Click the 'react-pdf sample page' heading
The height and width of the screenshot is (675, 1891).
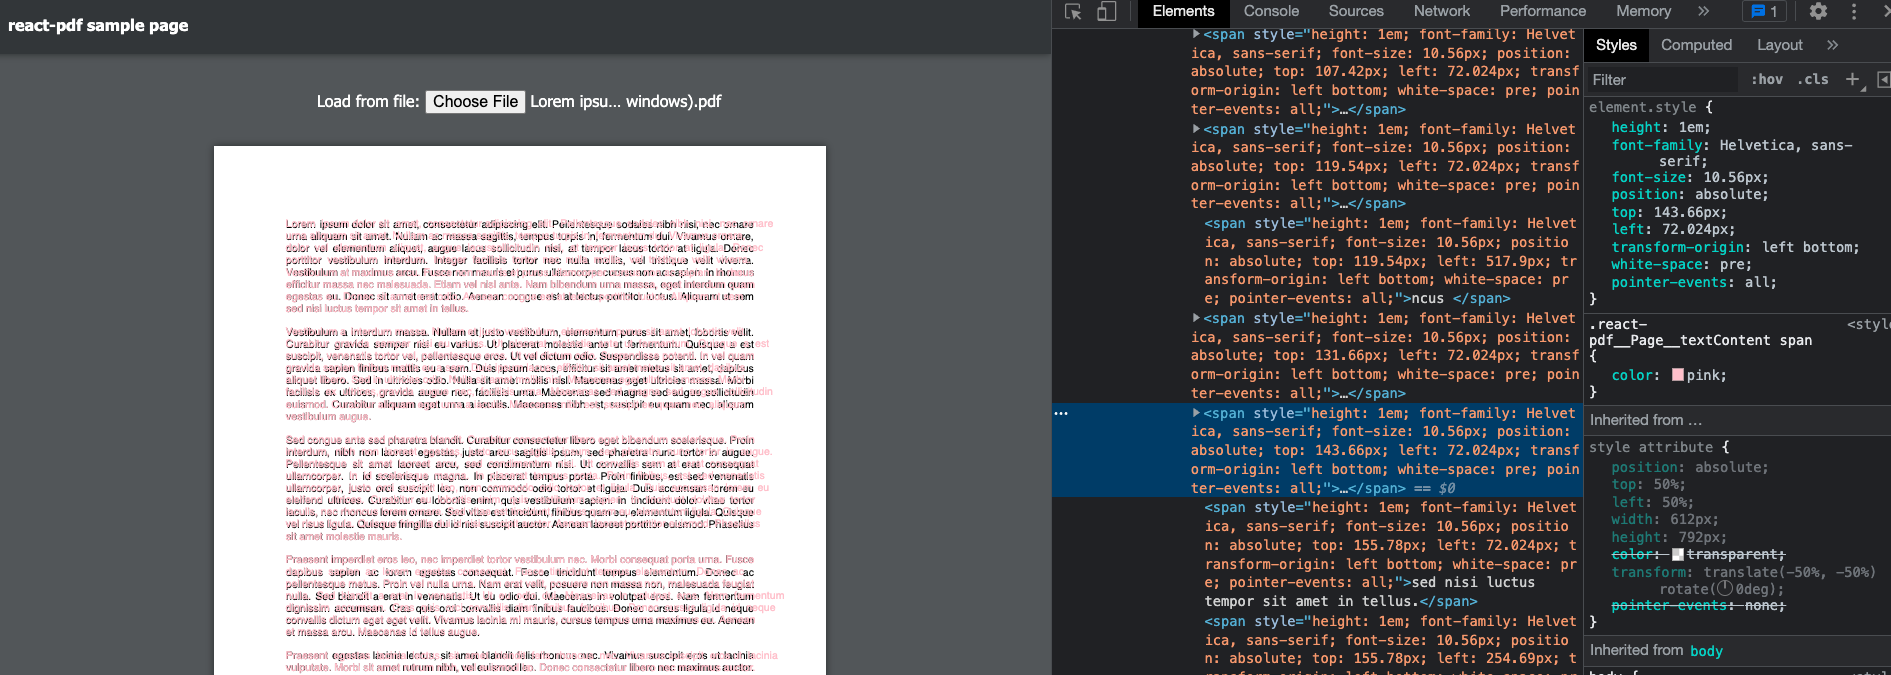point(98,26)
